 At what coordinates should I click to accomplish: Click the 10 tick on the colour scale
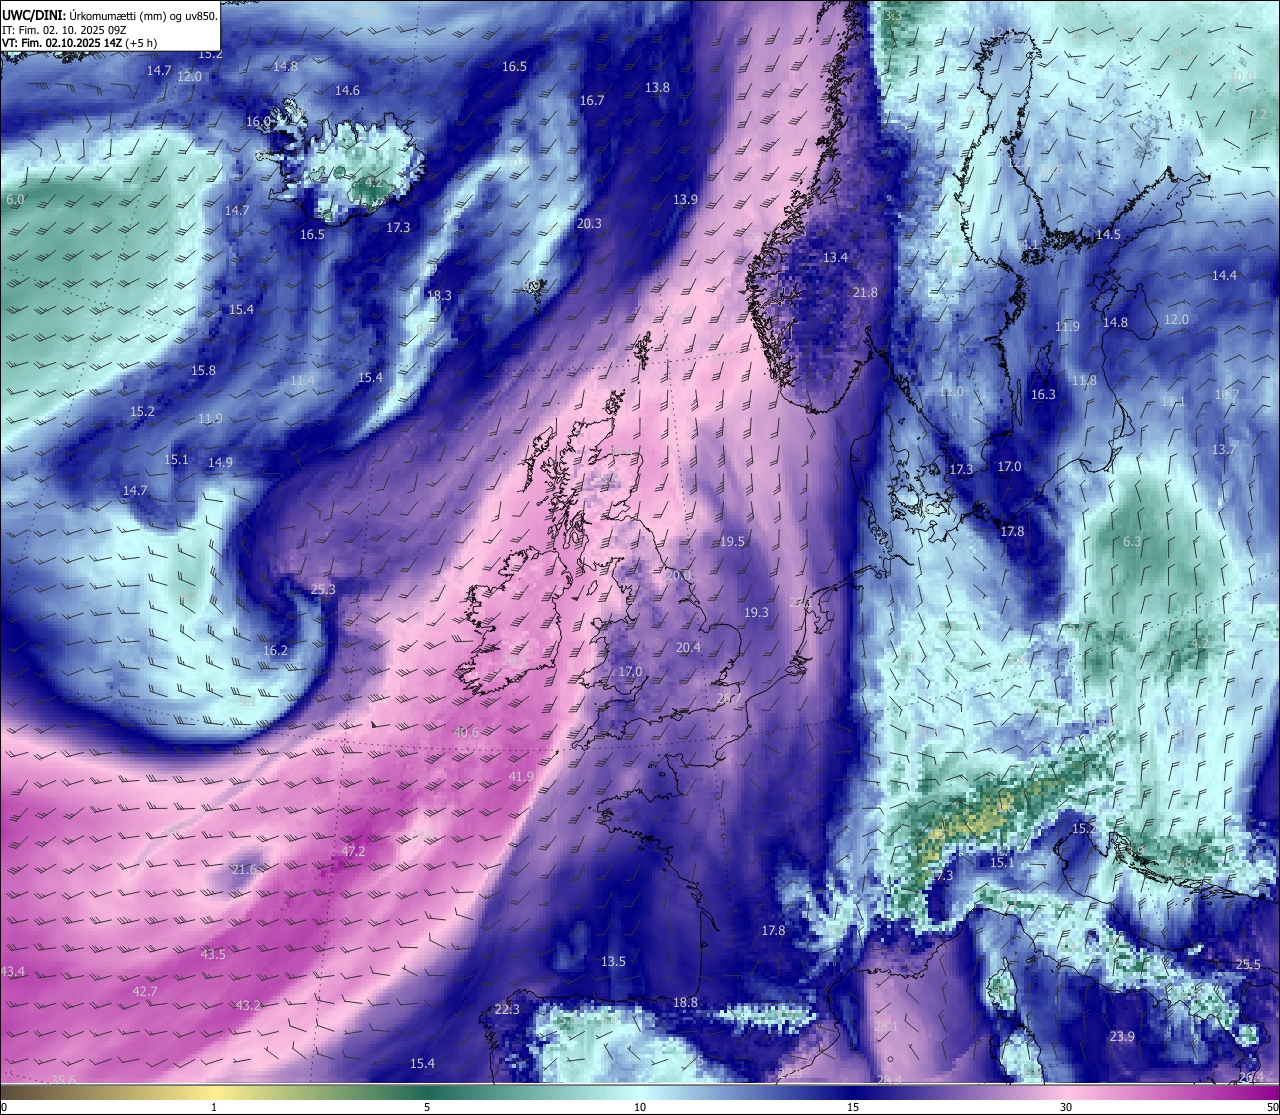(x=640, y=1107)
